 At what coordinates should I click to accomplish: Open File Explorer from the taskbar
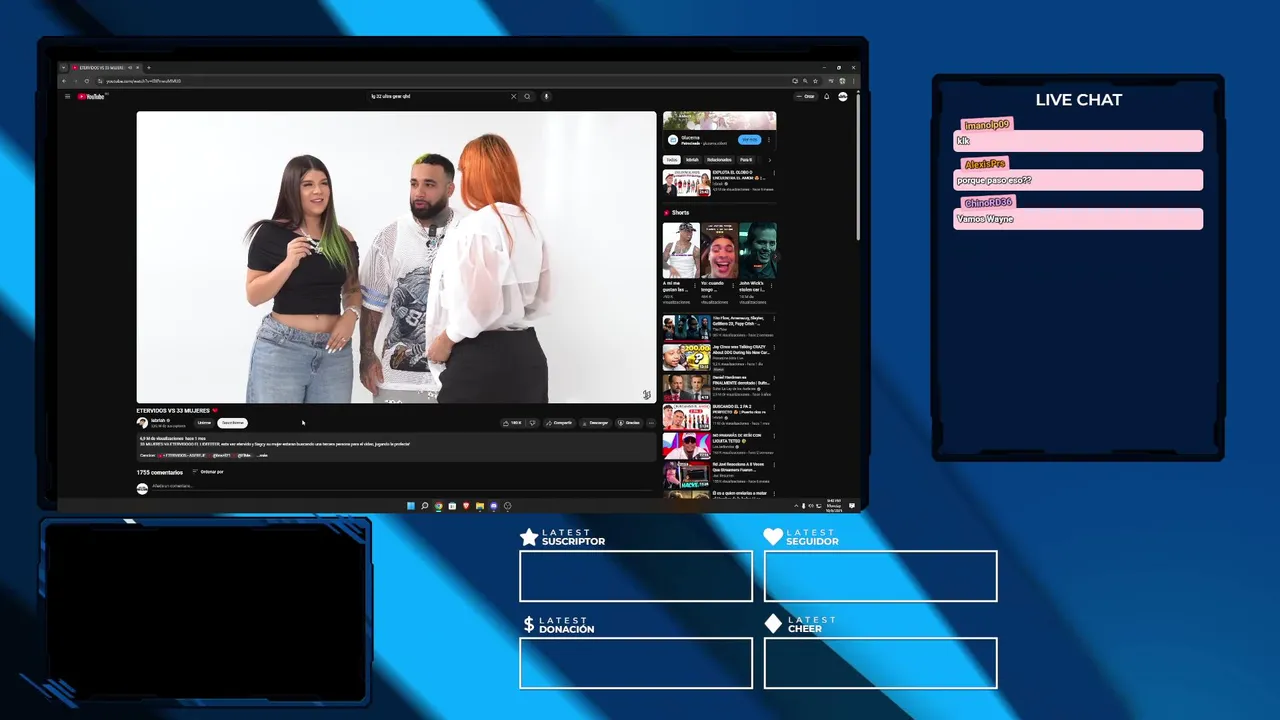480,506
